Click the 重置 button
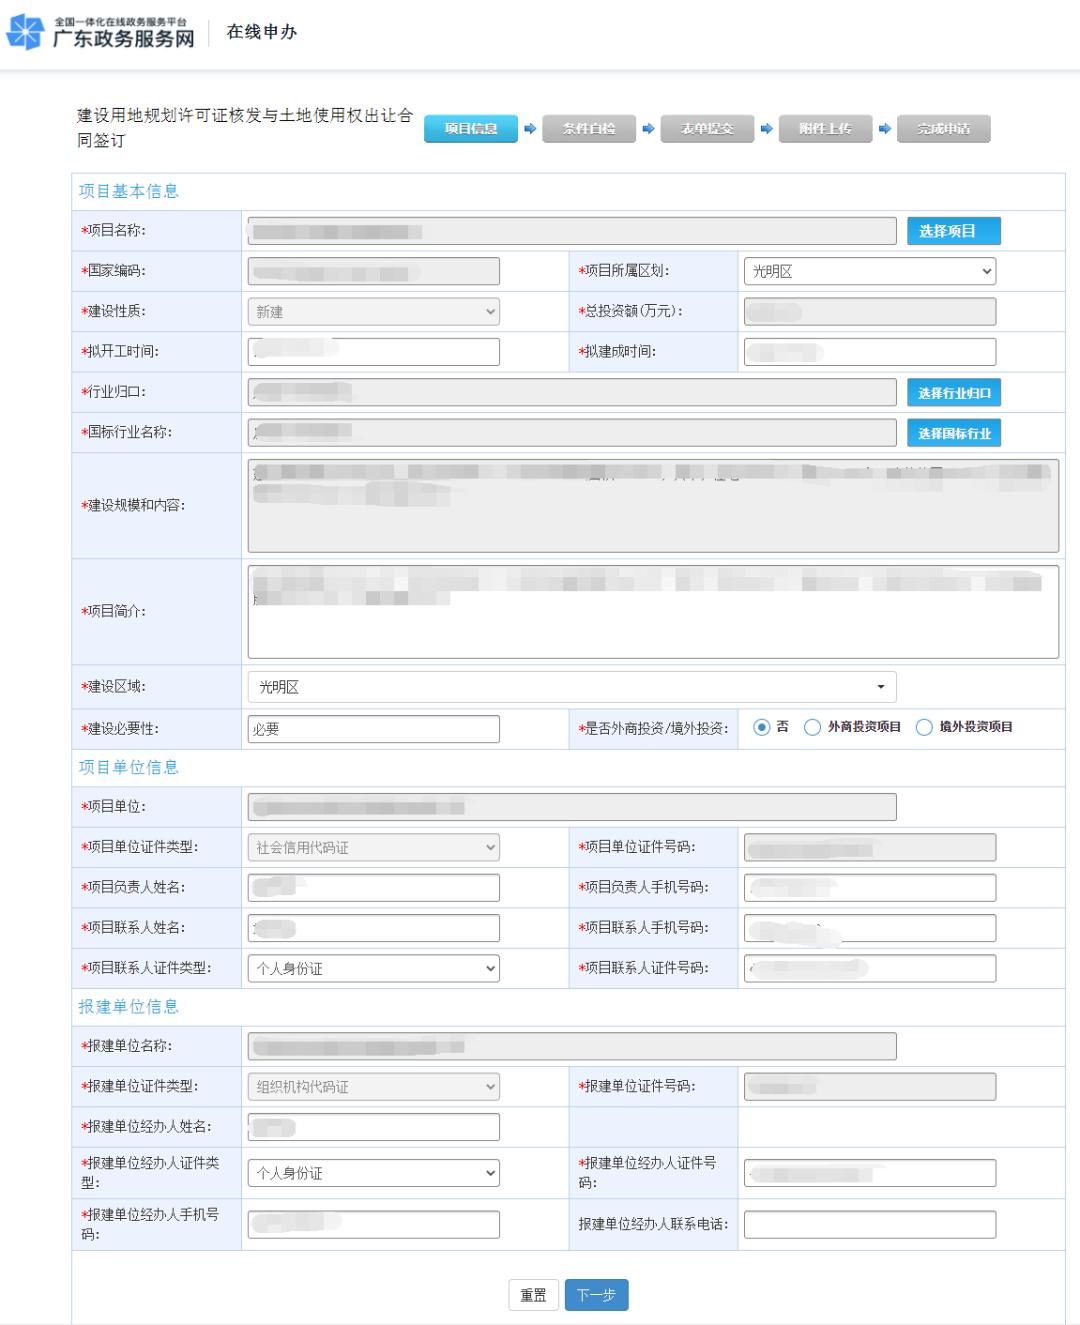 point(533,1295)
